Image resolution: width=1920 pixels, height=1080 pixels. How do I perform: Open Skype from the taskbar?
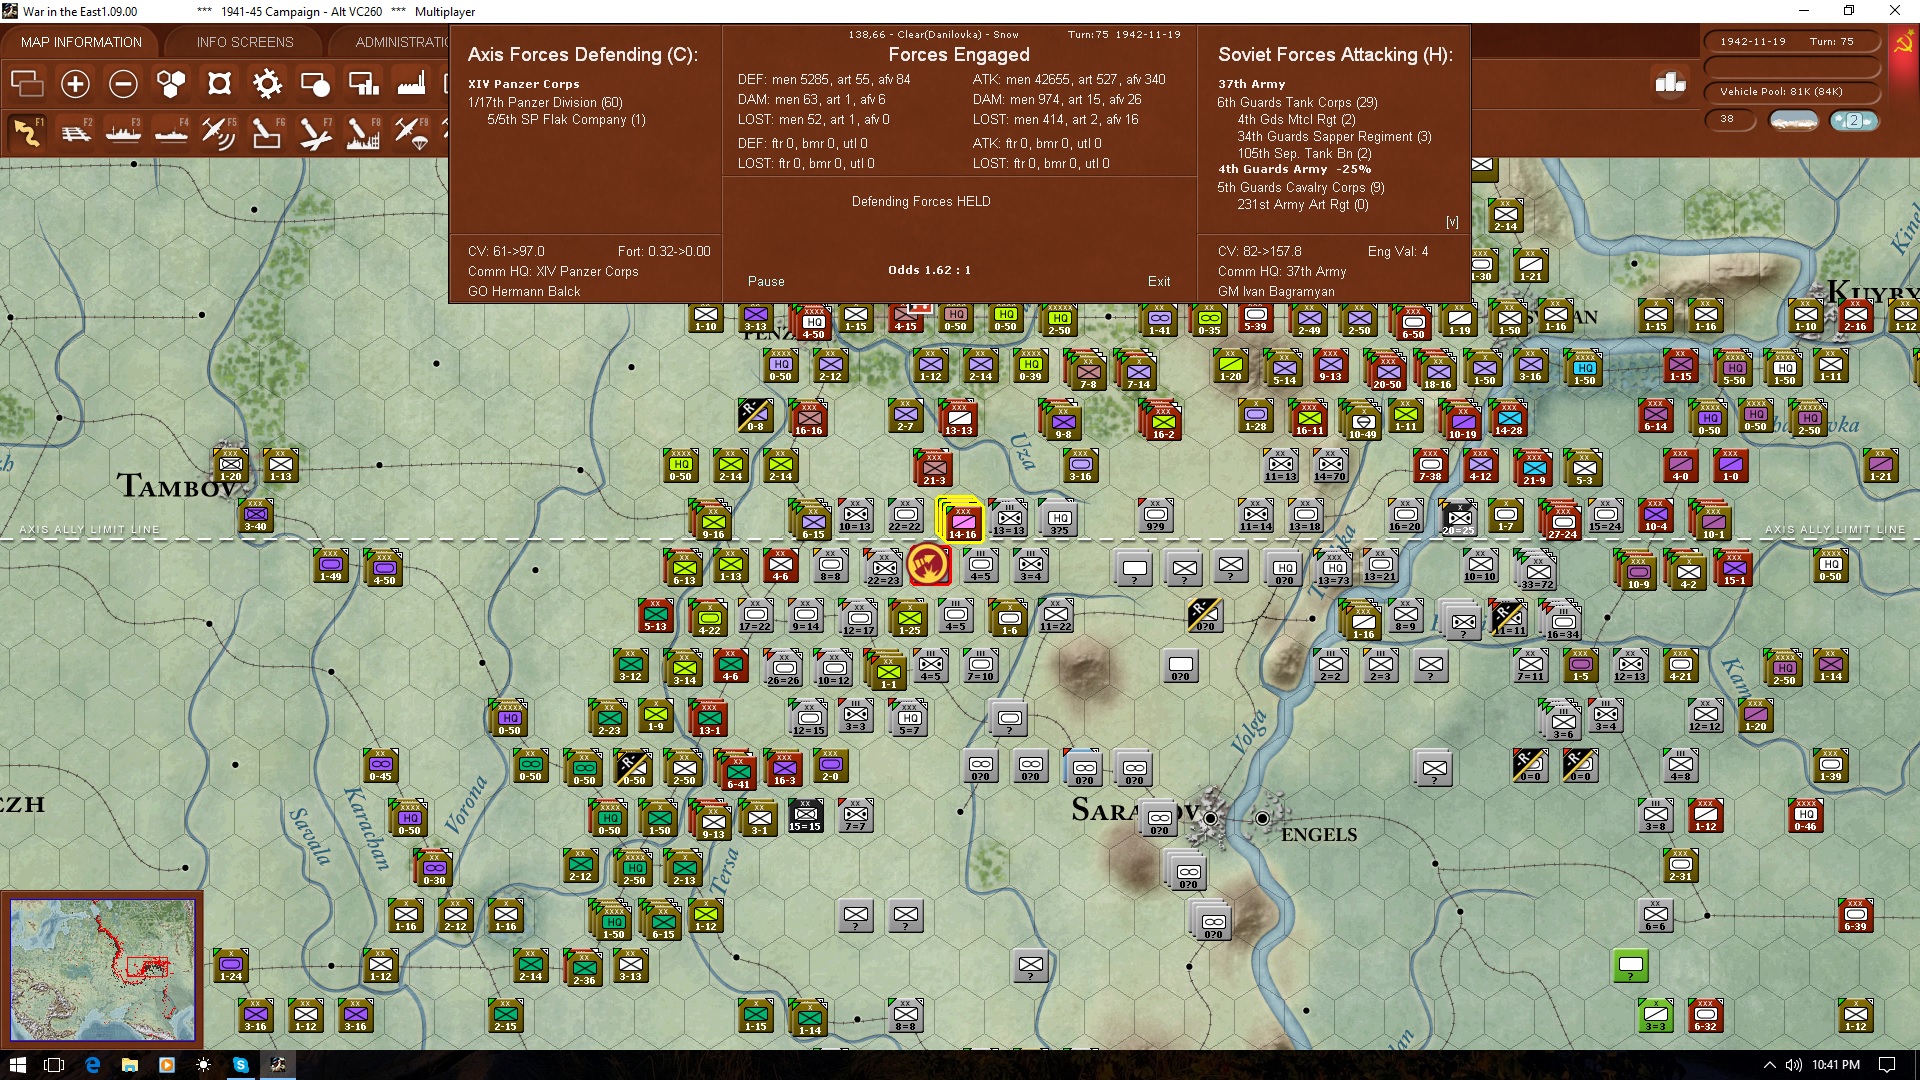[241, 1065]
